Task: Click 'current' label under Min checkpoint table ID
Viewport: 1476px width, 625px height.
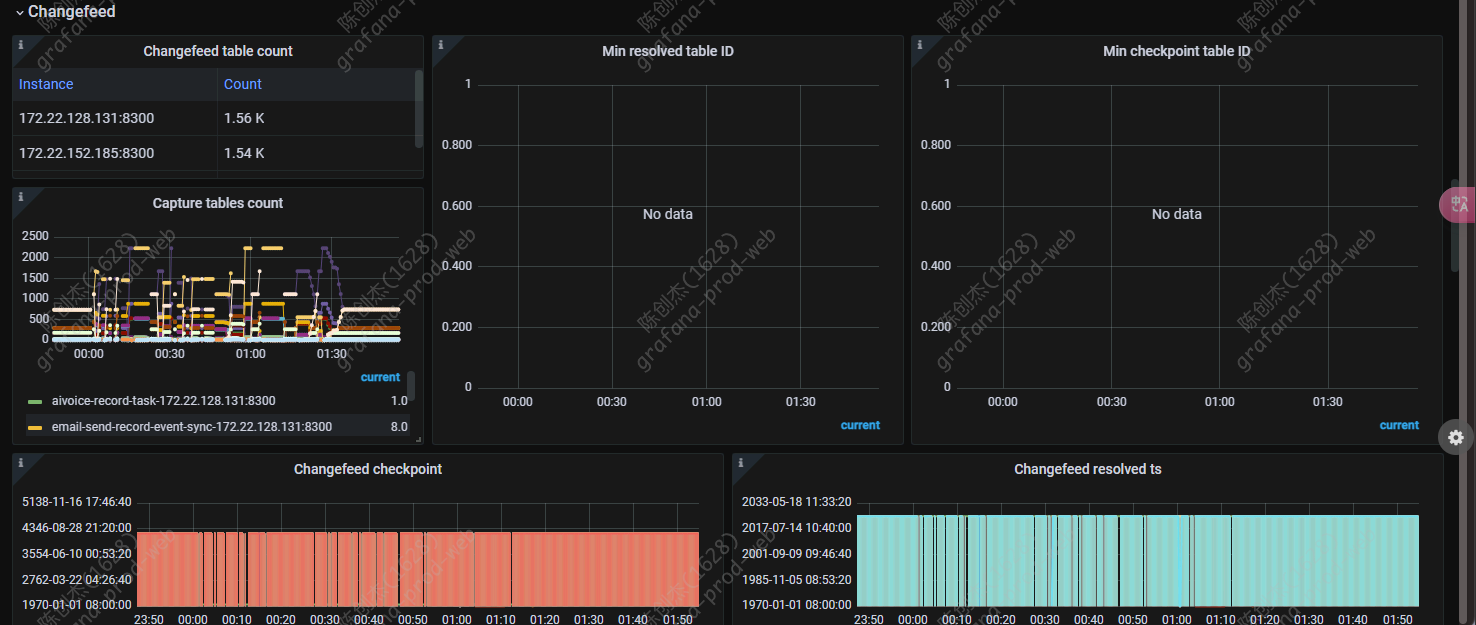Action: pos(1398,425)
